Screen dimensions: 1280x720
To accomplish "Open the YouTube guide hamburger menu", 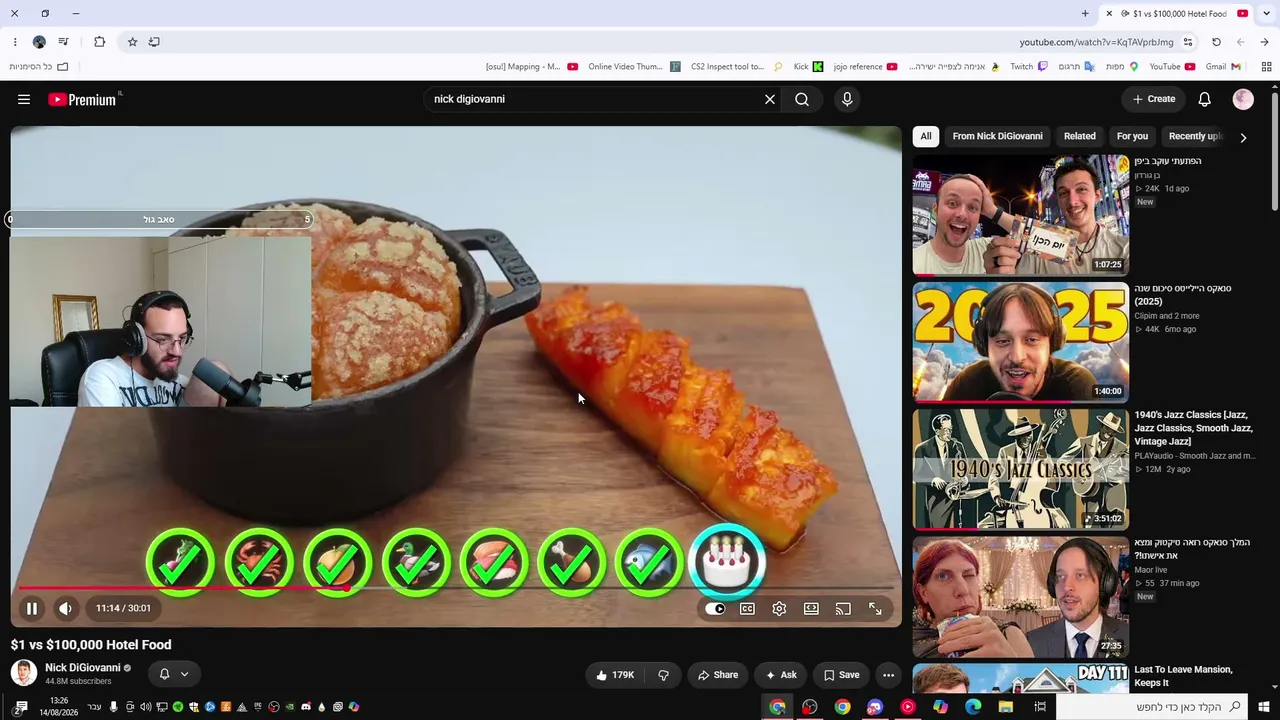I will (24, 99).
